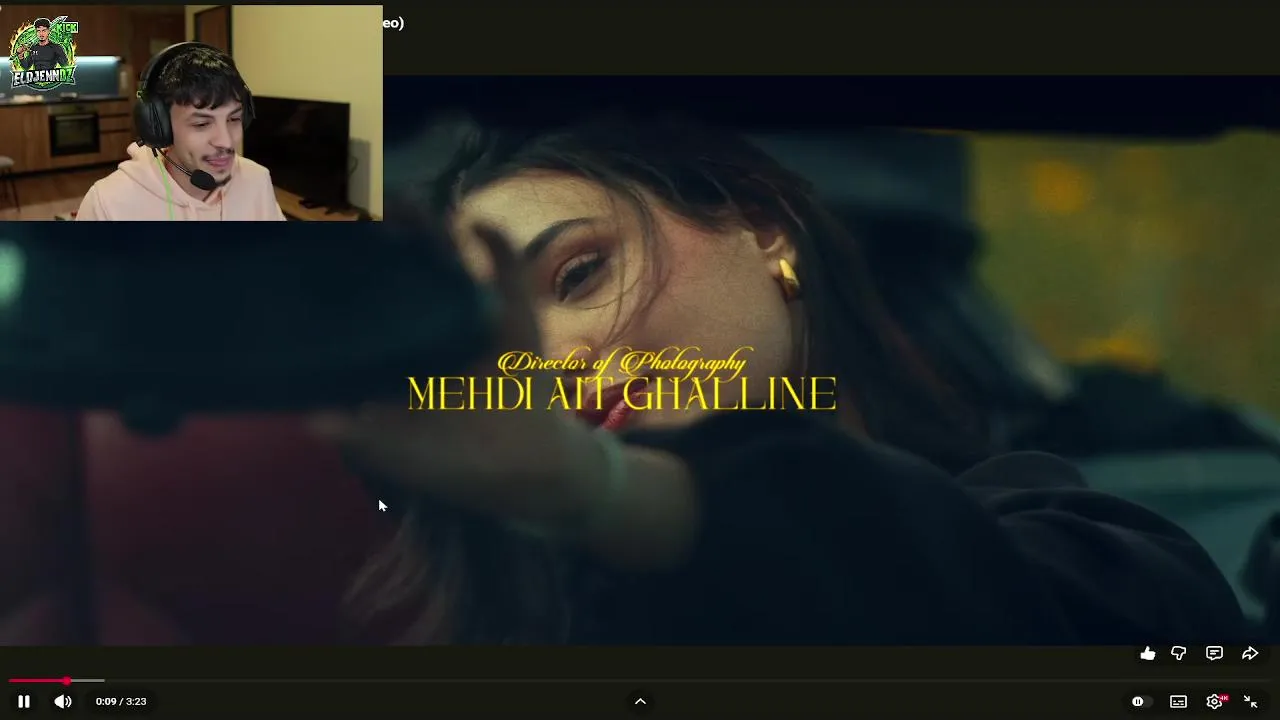Click the webcam overlay thumbnail
This screenshot has width=1280, height=720.
[x=191, y=112]
